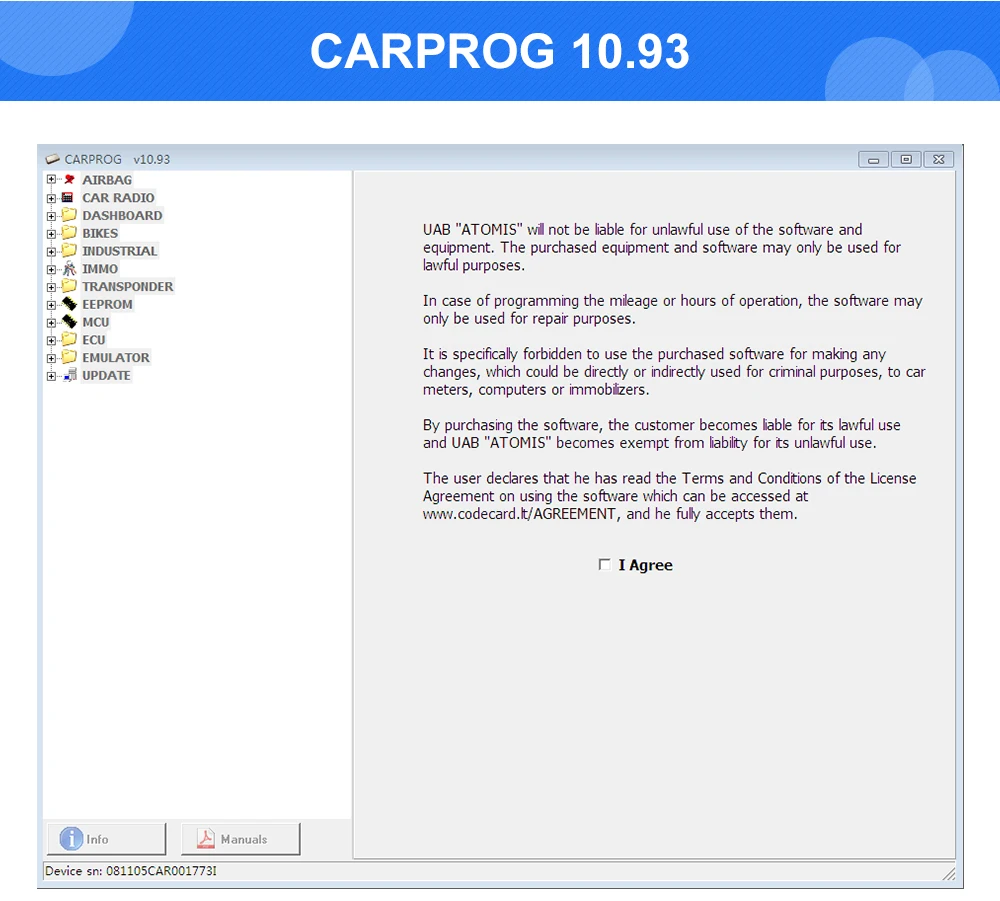Expand the AIRBAG tree node

point(51,180)
